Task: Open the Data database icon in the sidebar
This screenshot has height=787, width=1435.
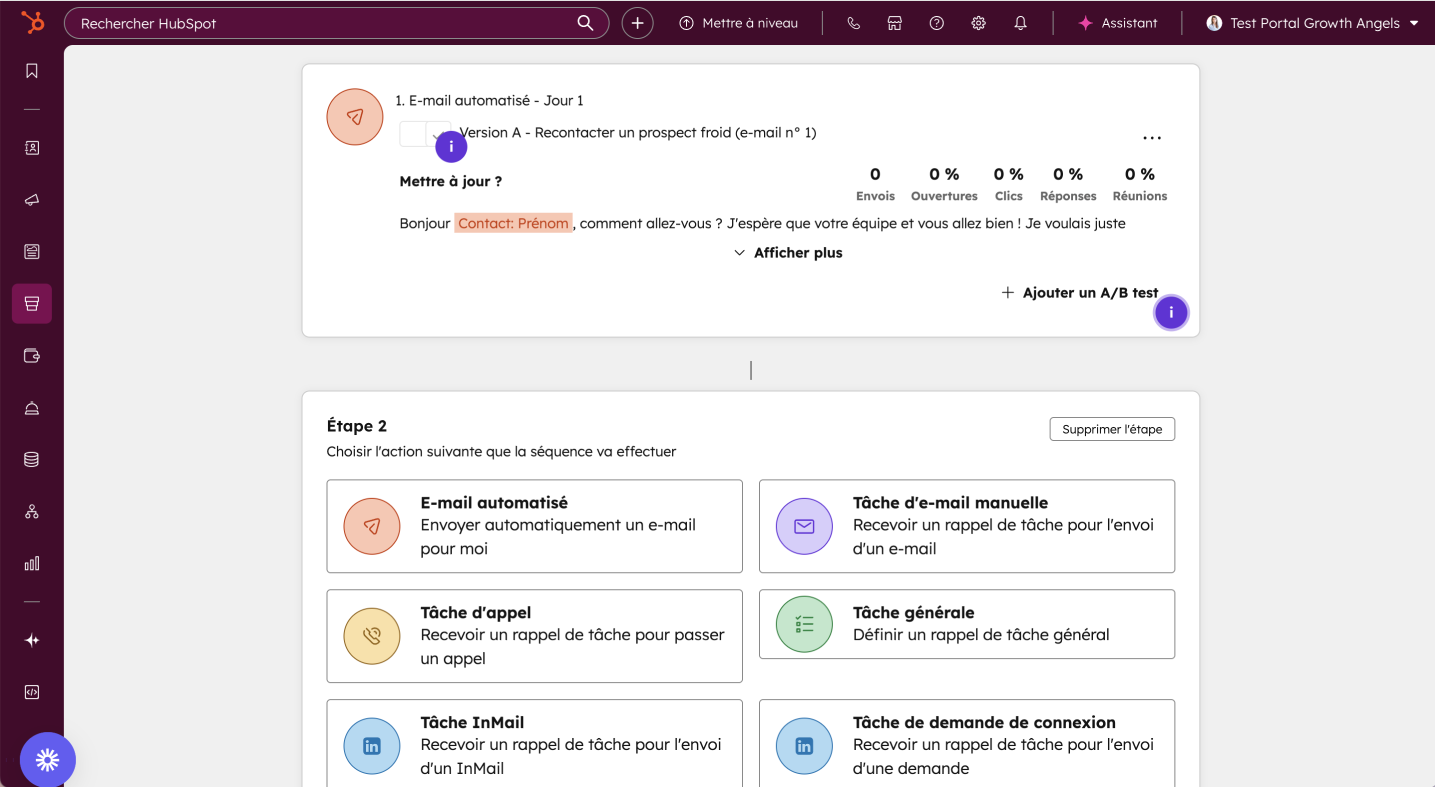Action: (x=31, y=459)
